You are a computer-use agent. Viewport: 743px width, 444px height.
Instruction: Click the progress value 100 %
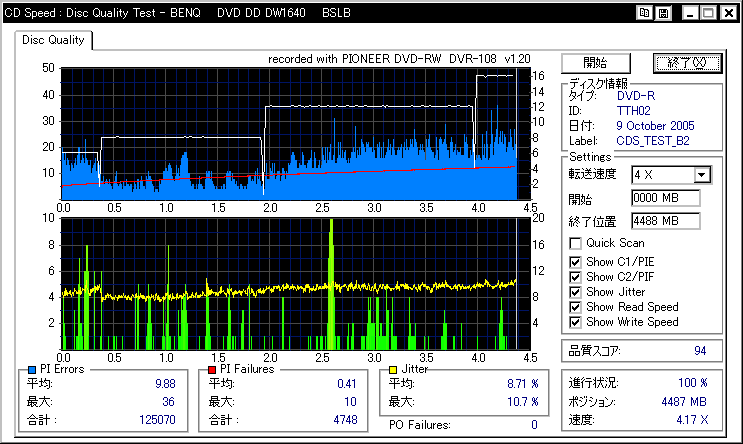pyautogui.click(x=693, y=383)
